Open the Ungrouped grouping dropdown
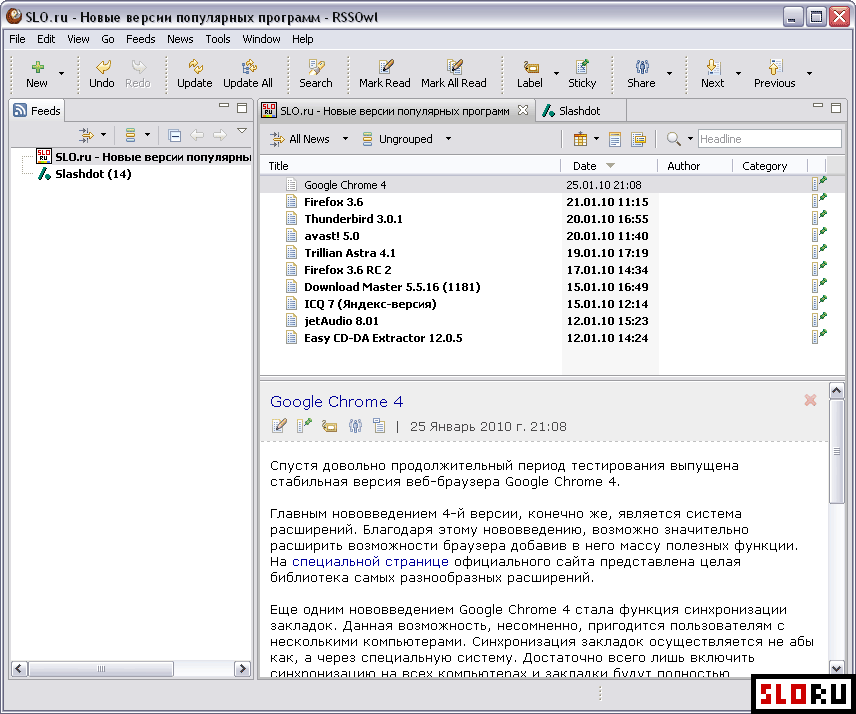The image size is (856, 714). click(448, 139)
